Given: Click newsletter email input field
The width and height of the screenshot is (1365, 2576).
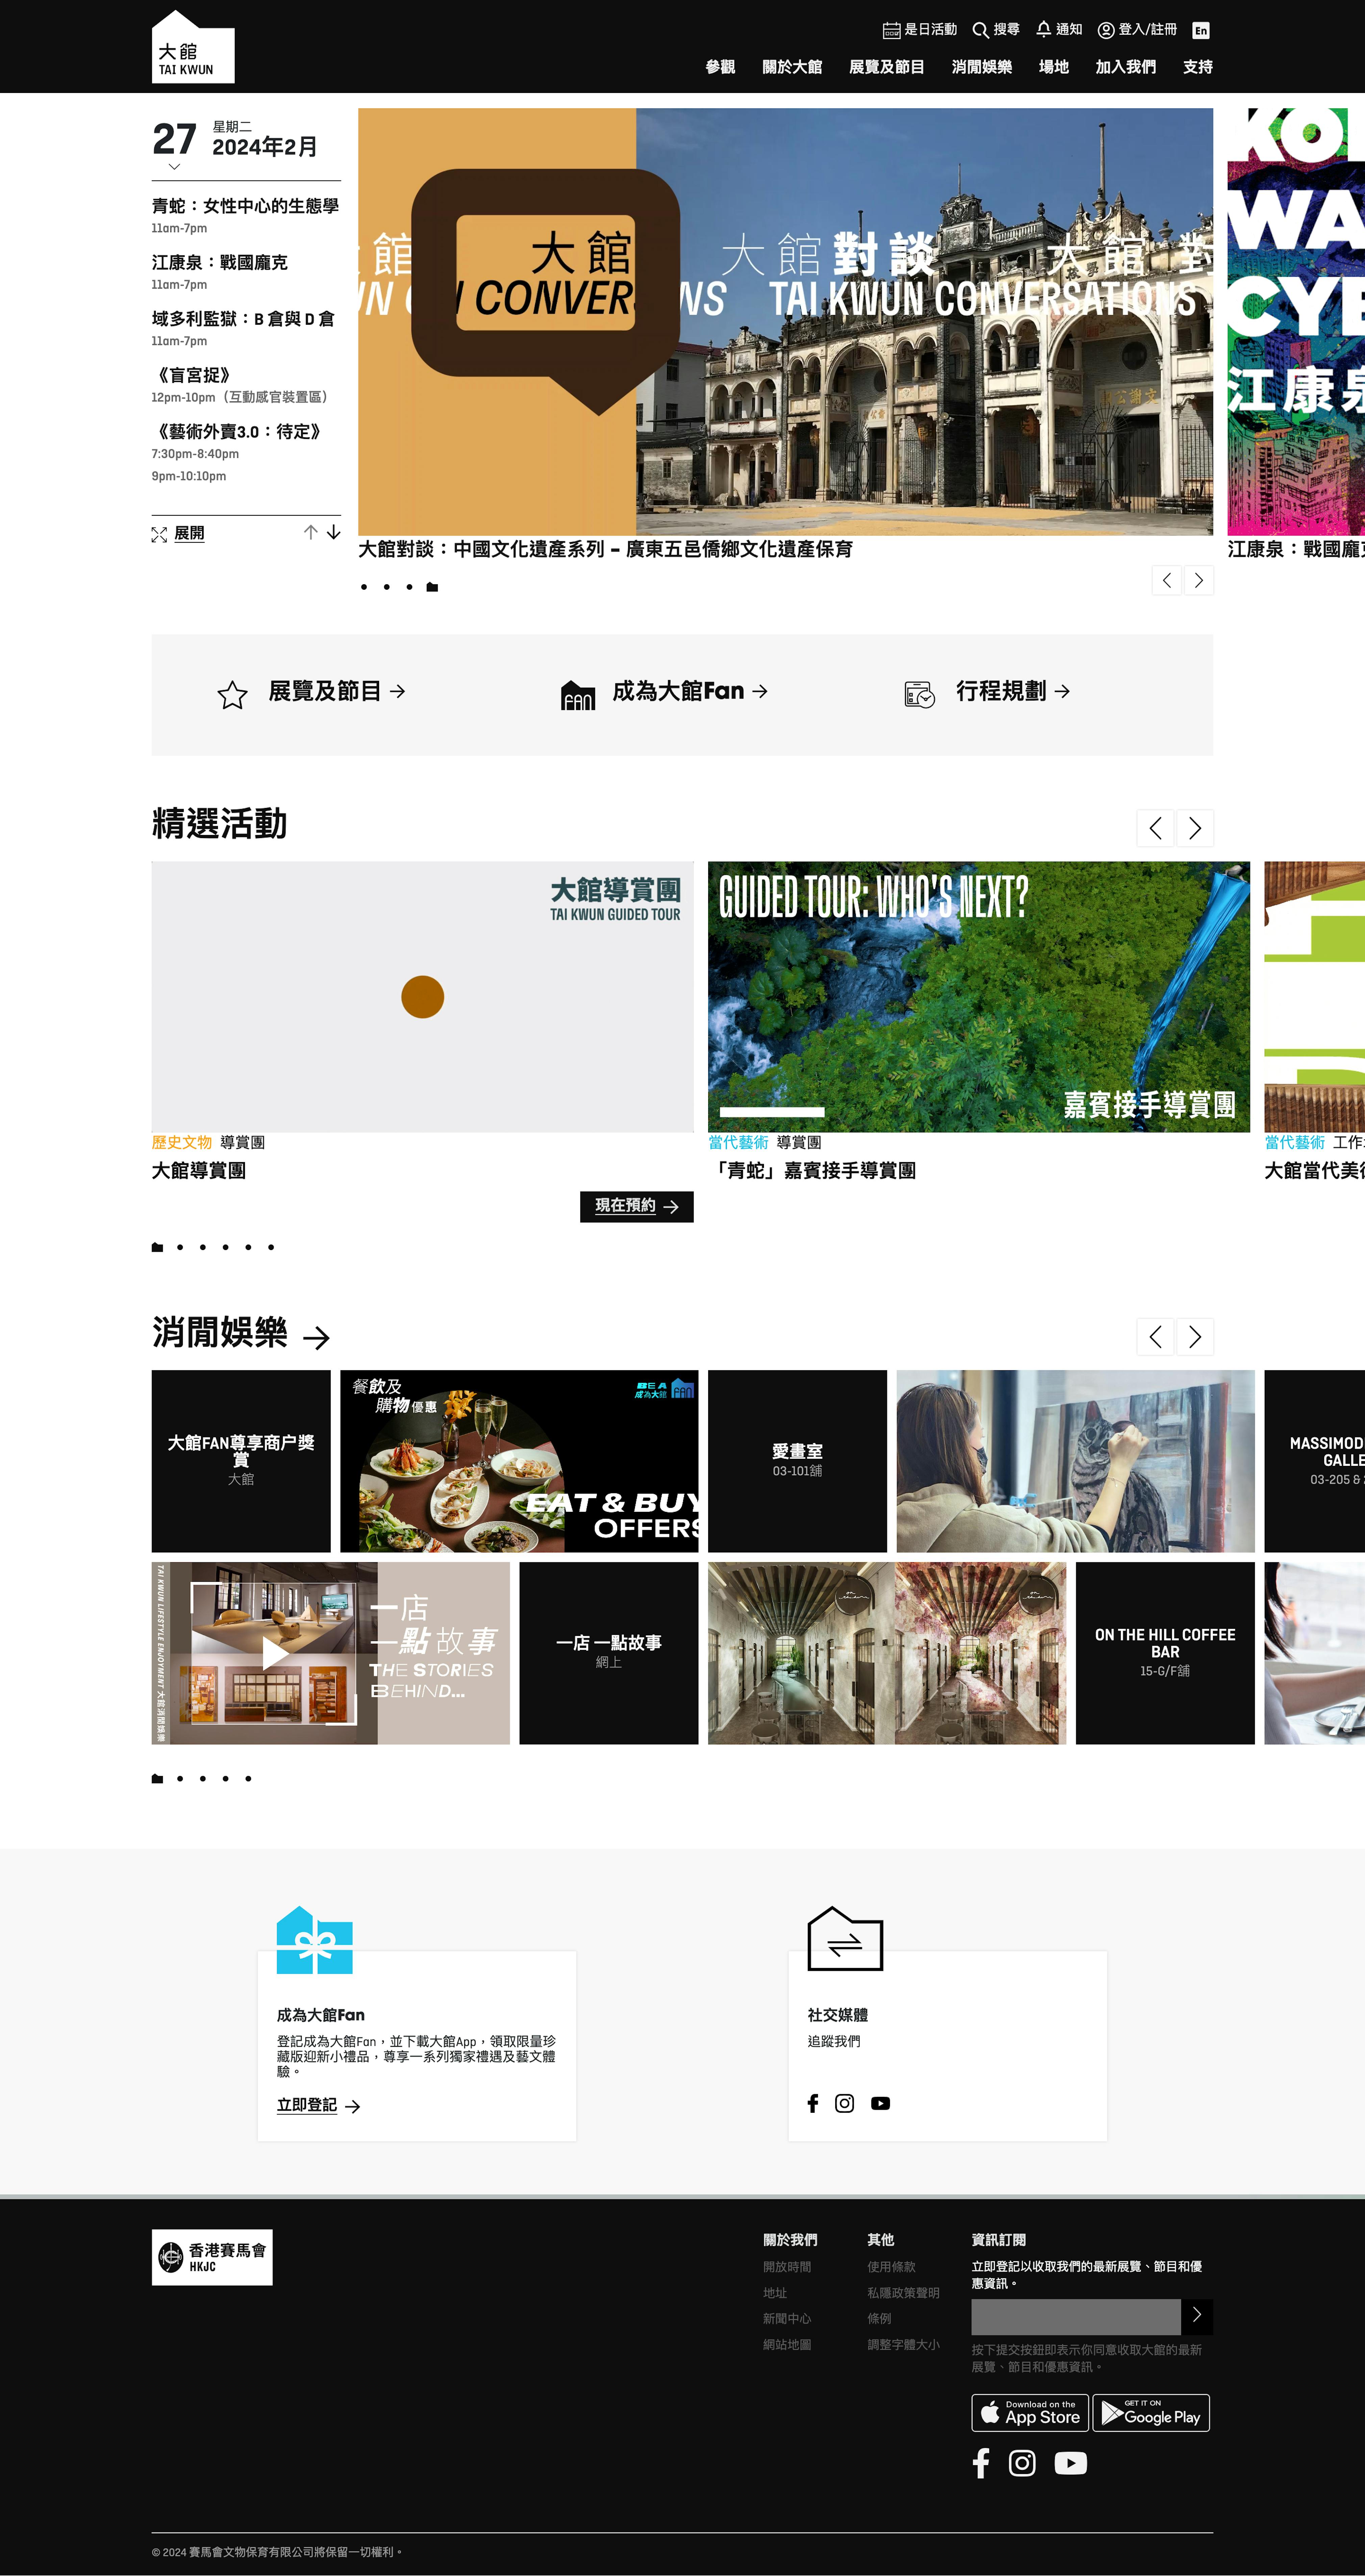Looking at the screenshot, I should pyautogui.click(x=1076, y=2317).
